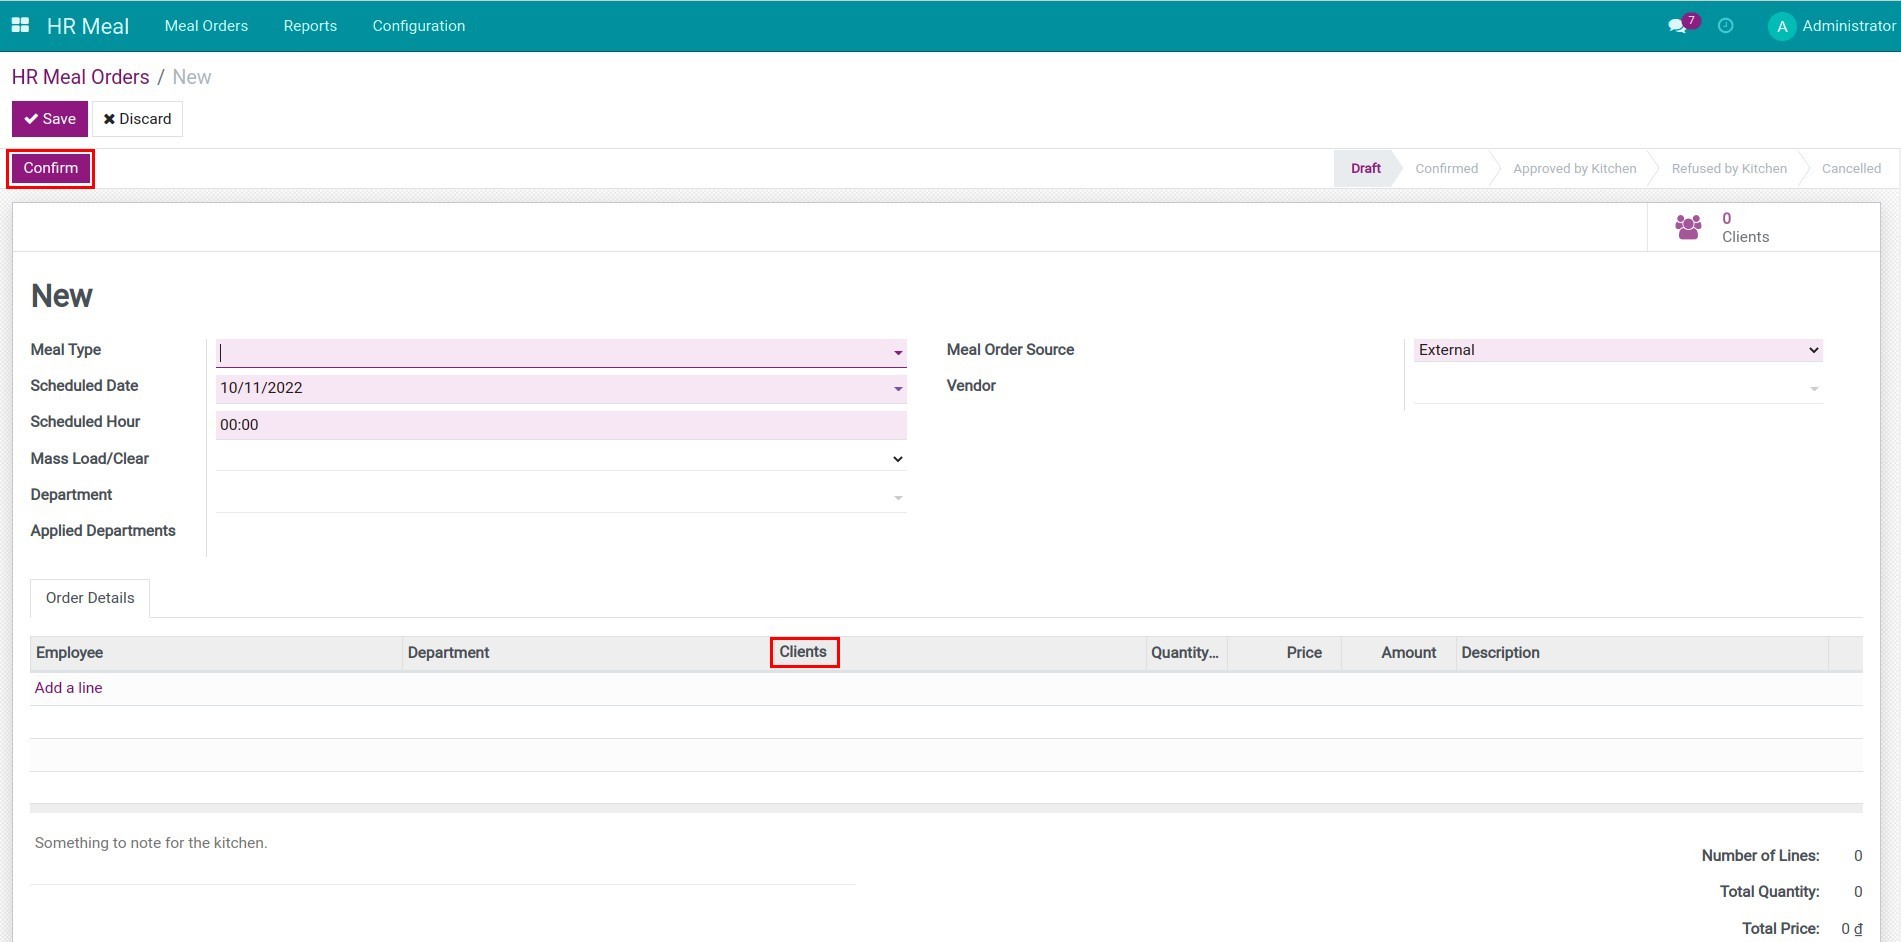
Task: View activities using the clock icon
Action: coord(1725,26)
